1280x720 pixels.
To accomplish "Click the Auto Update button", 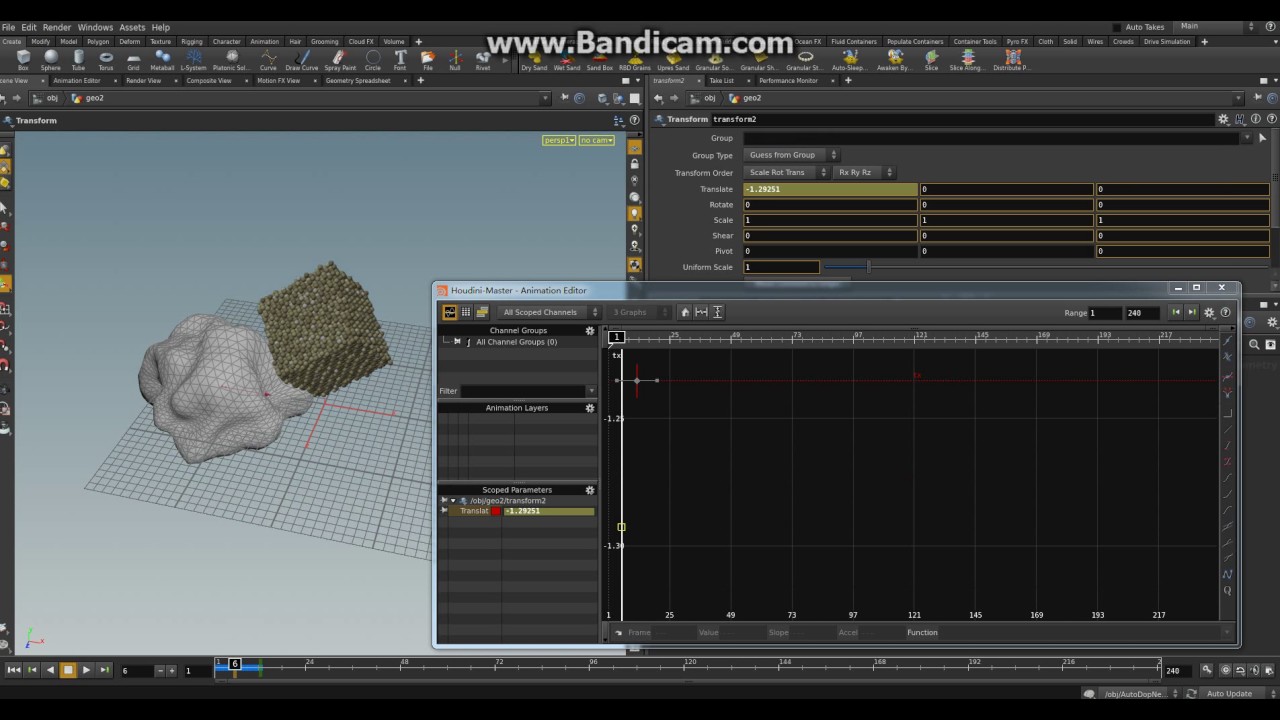I will click(1229, 694).
